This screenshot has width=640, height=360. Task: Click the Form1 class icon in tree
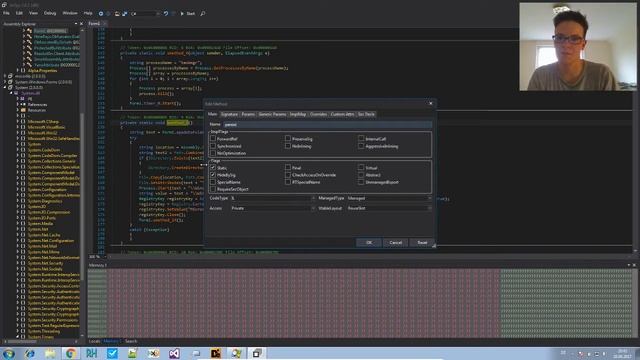[29, 31]
